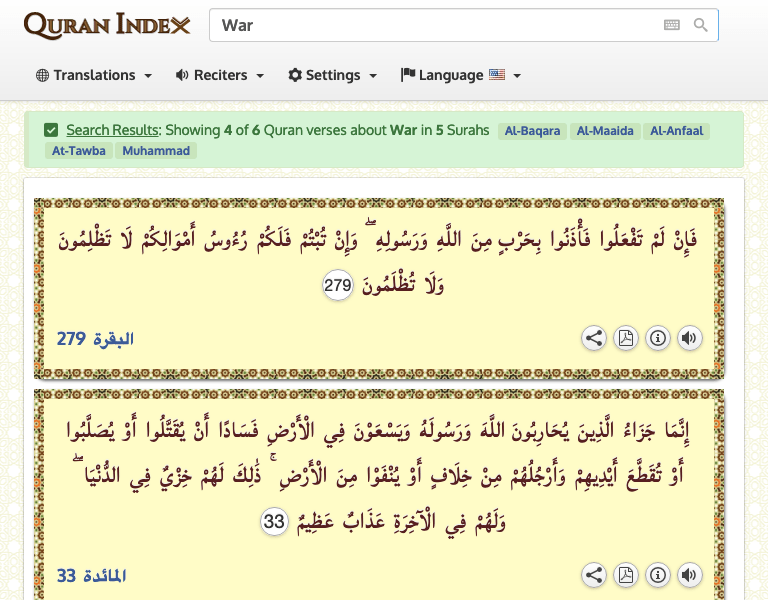Screen dimensions: 768x600
Task: Toggle the green Search Results checkbox
Action: 51,130
